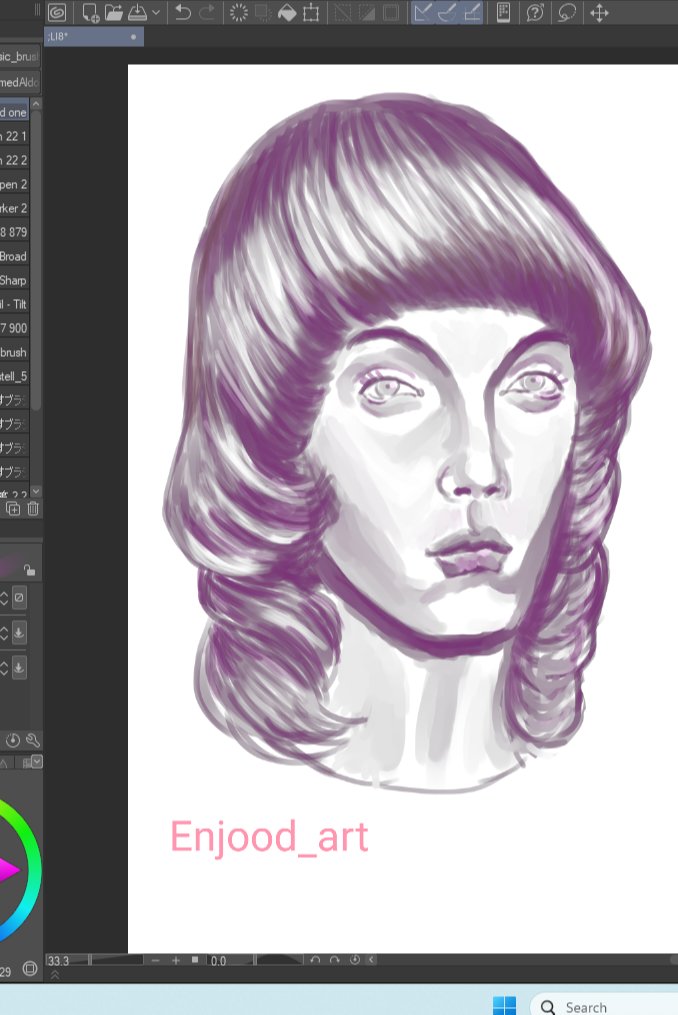678x1015 pixels.
Task: Click the third tool property stepper arrows
Action: point(4,667)
